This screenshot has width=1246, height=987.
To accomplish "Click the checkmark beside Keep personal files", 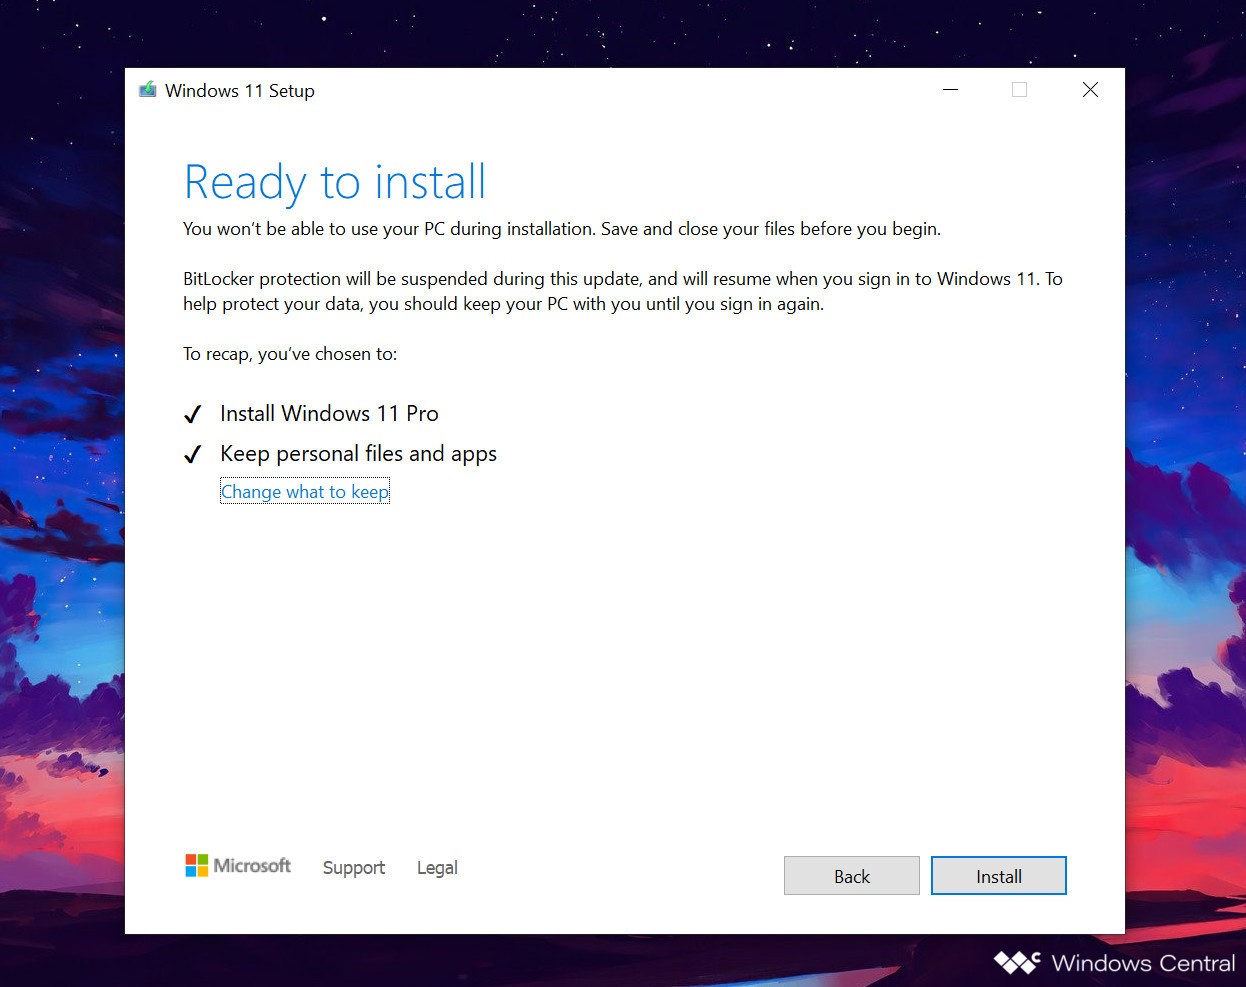I will (x=193, y=455).
